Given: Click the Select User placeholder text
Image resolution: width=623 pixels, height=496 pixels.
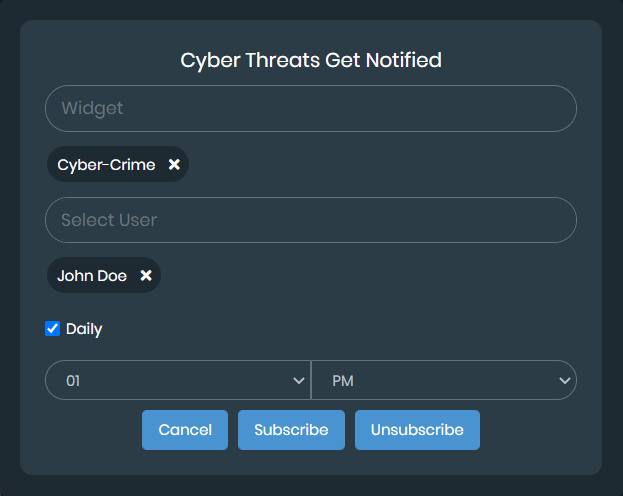Looking at the screenshot, I should click(109, 220).
